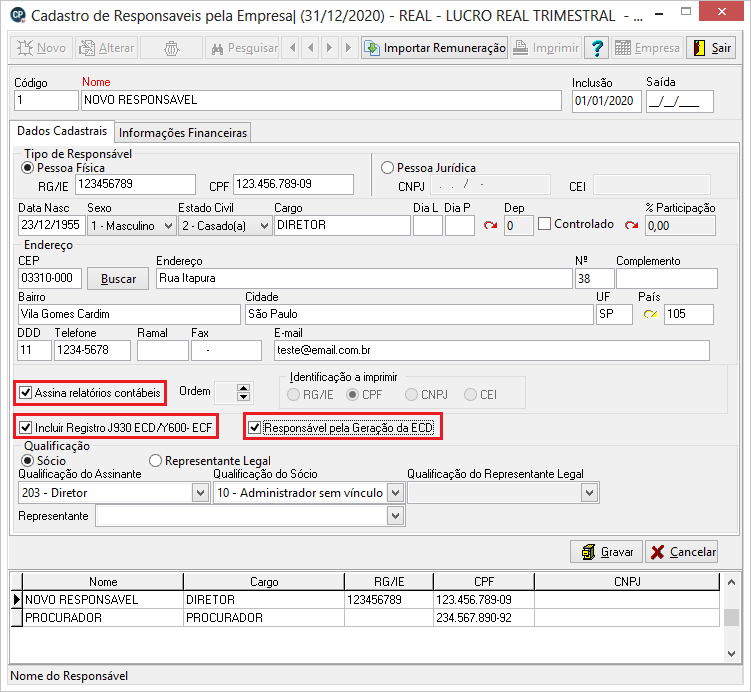The height and width of the screenshot is (692, 751).
Task: Open Qualificação do Assinante dropdown
Action: click(200, 493)
